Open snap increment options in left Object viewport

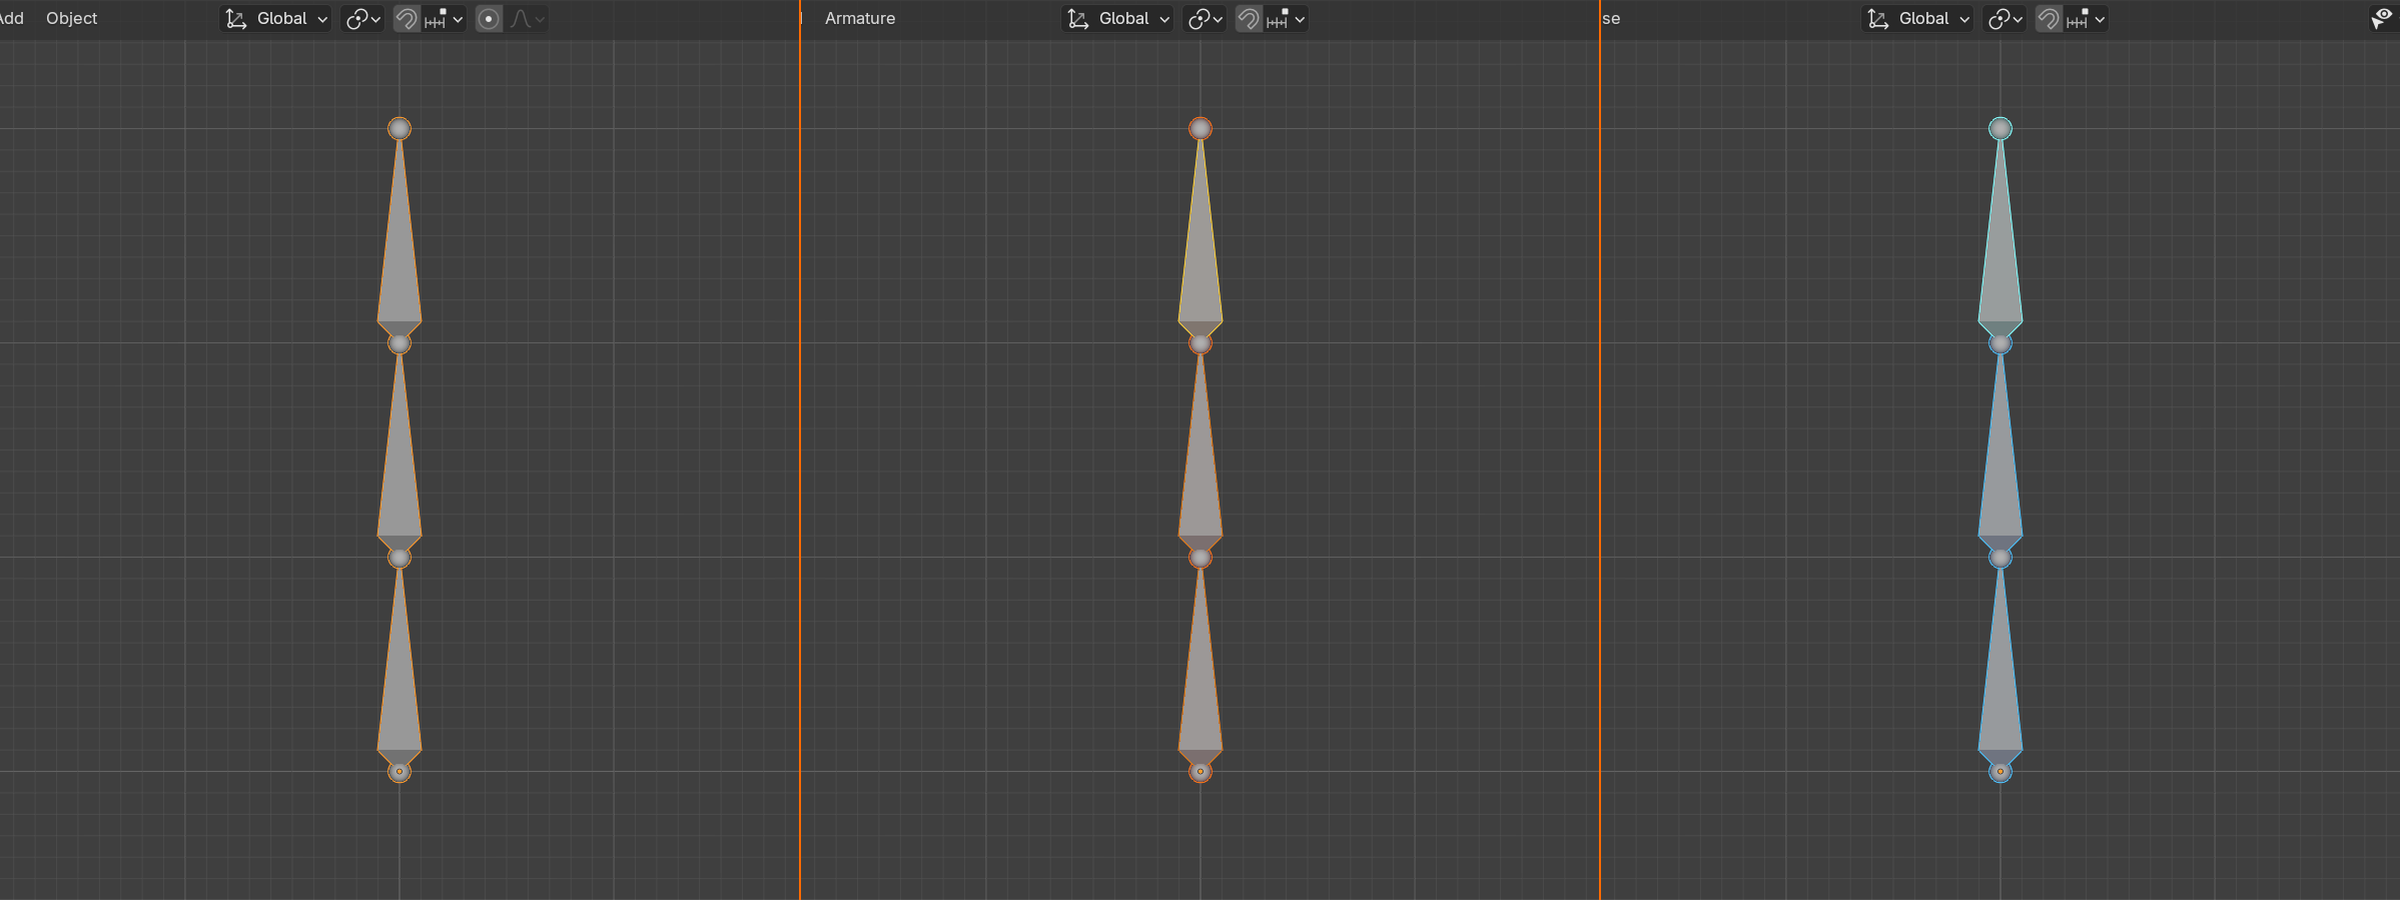(444, 18)
